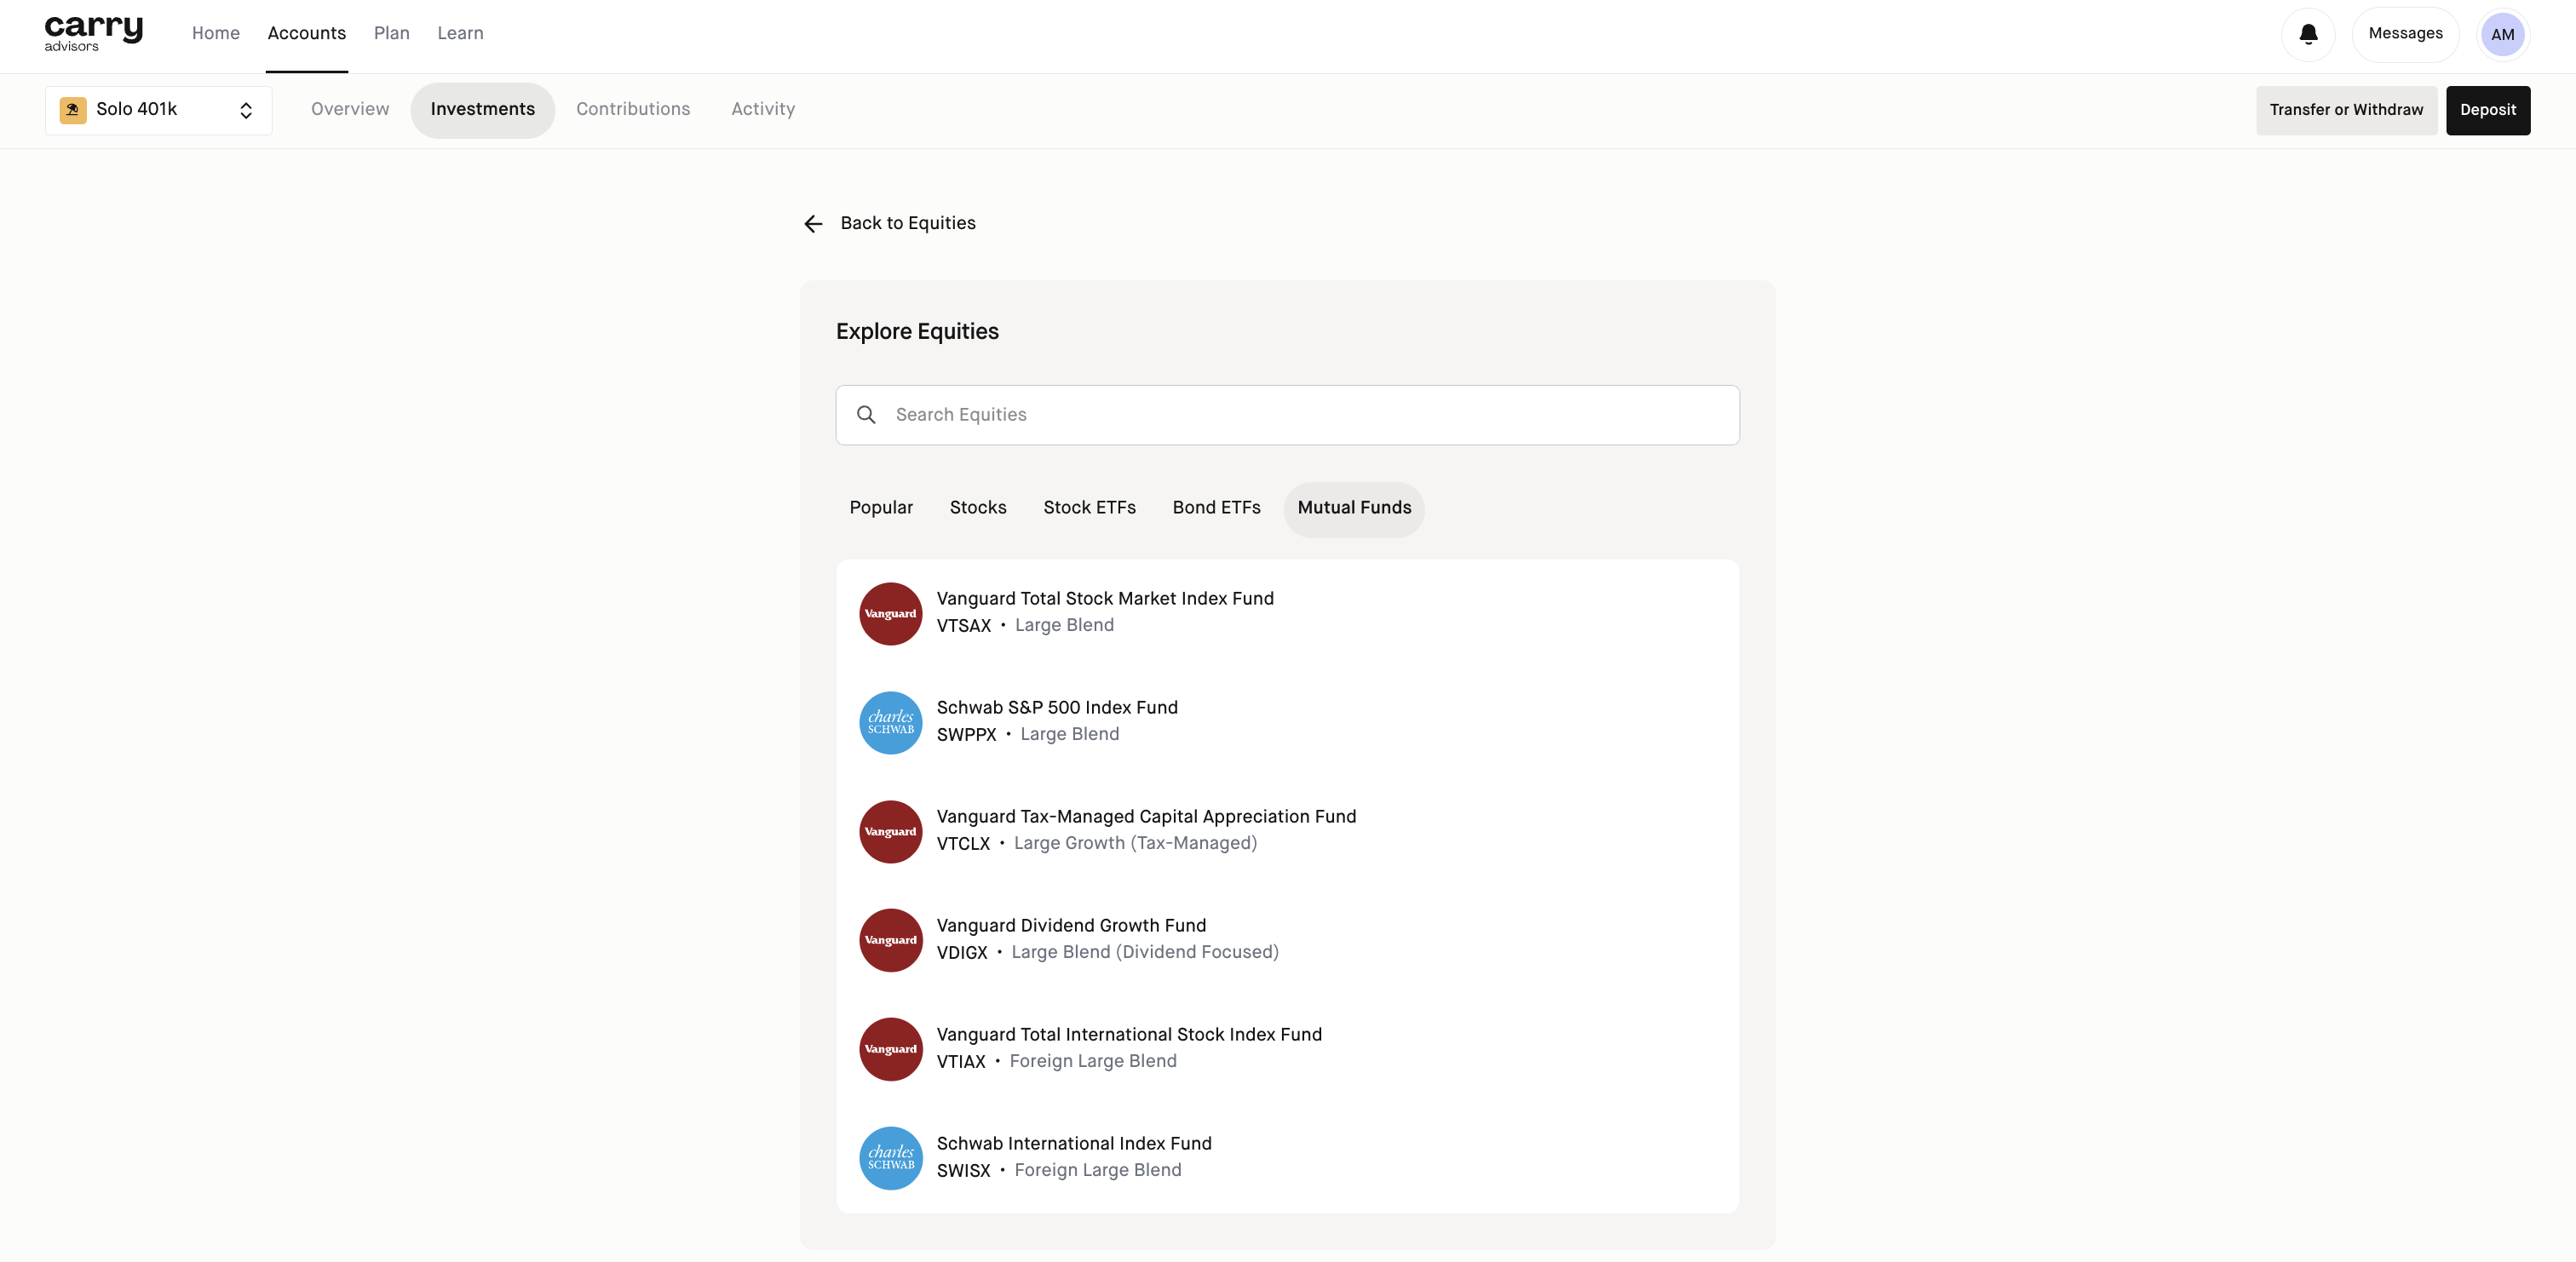The image size is (2576, 1262).
Task: Go to the Home nav item
Action: [216, 33]
